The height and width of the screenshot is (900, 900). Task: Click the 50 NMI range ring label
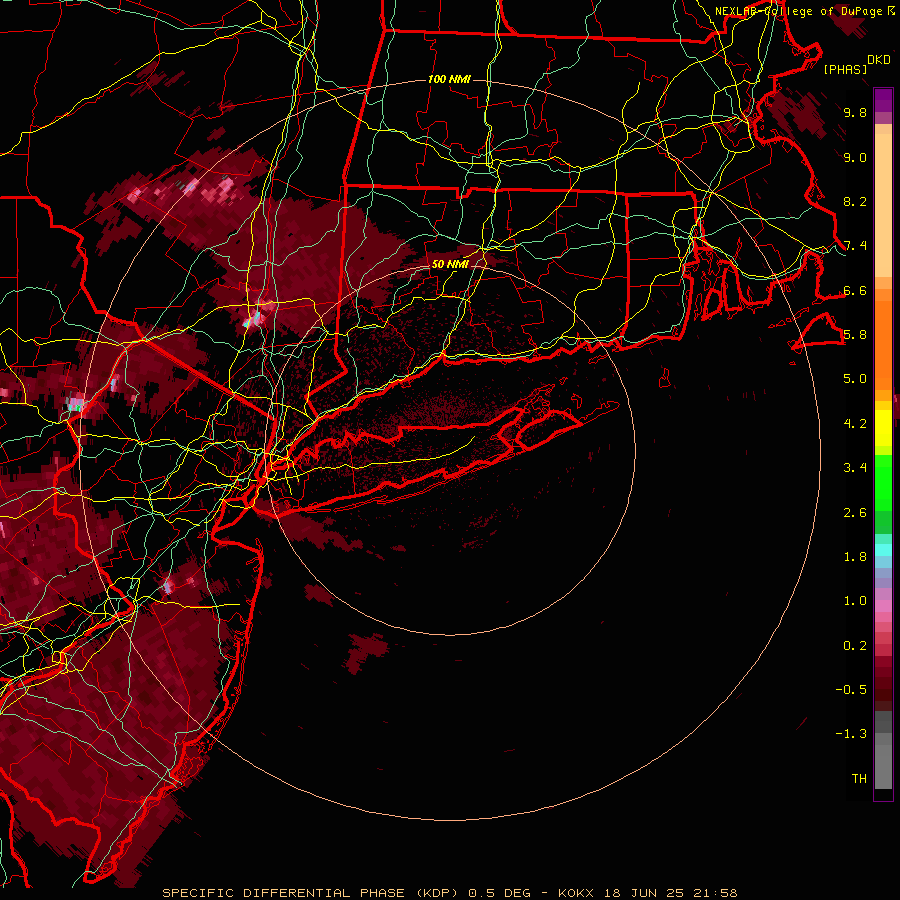[449, 264]
